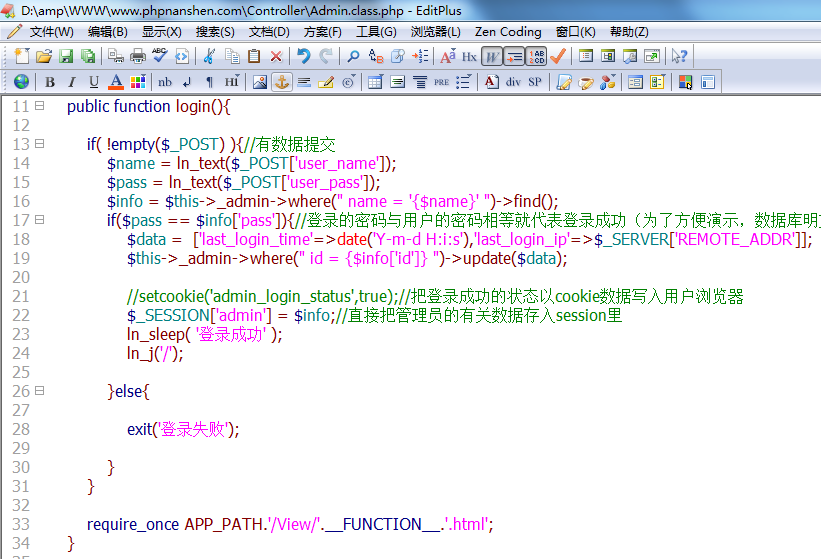Open the browser preview globe icon
821x559 pixels.
coord(21,82)
